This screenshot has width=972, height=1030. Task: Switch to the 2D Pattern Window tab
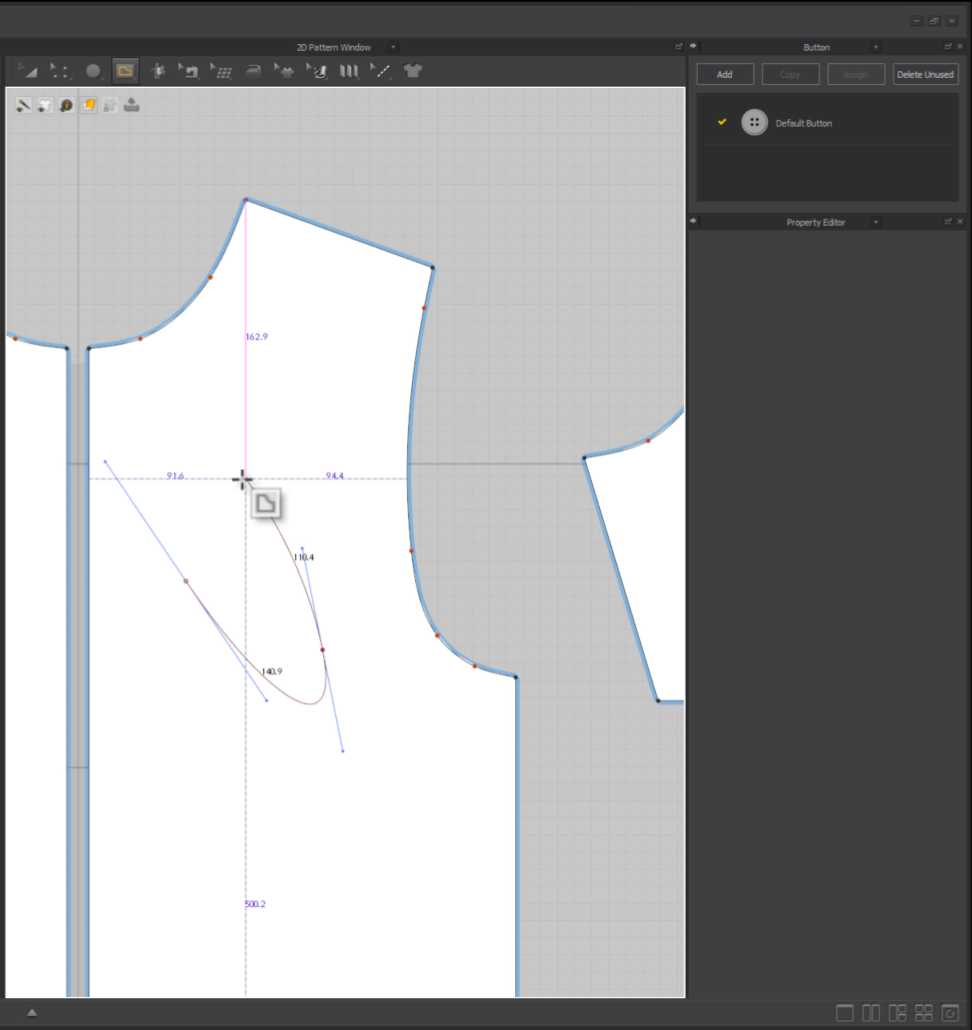point(335,46)
